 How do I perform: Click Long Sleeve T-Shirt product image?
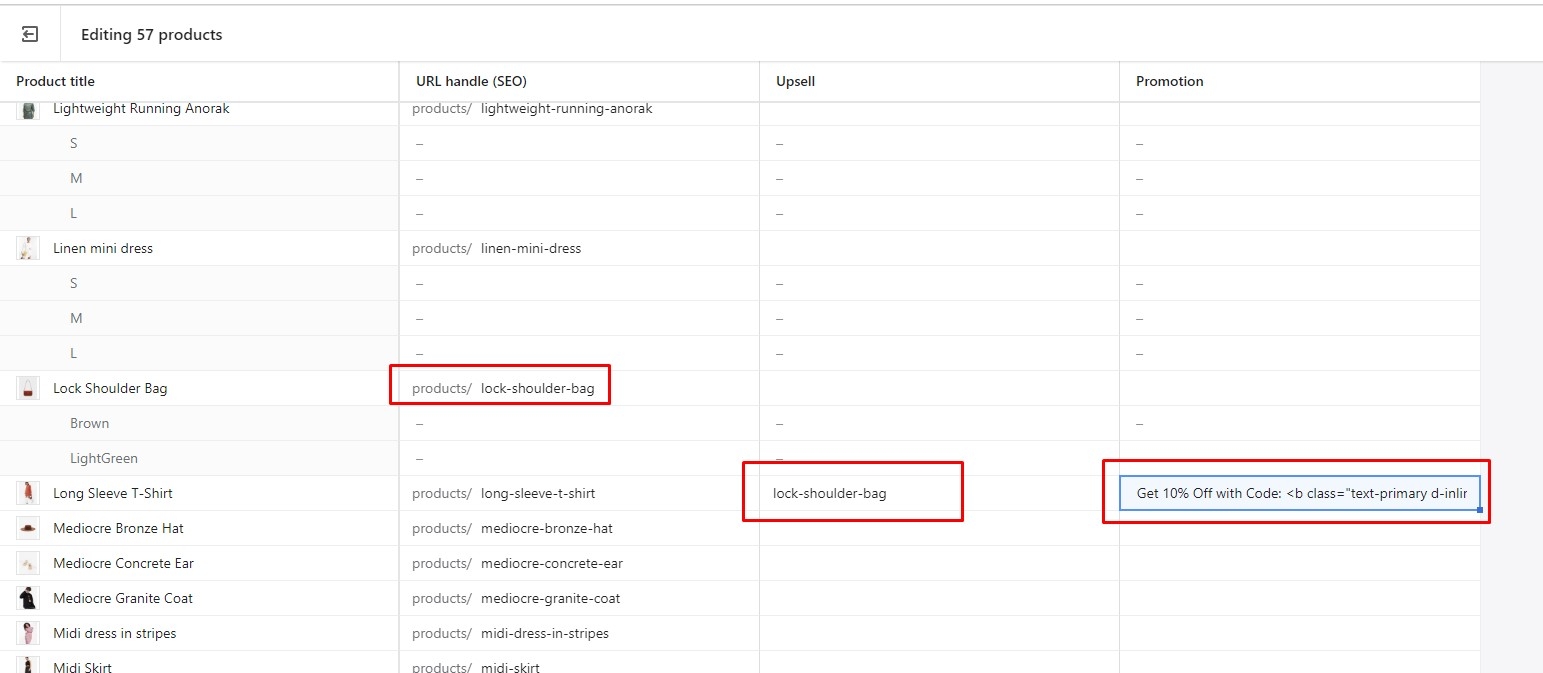[x=28, y=493]
